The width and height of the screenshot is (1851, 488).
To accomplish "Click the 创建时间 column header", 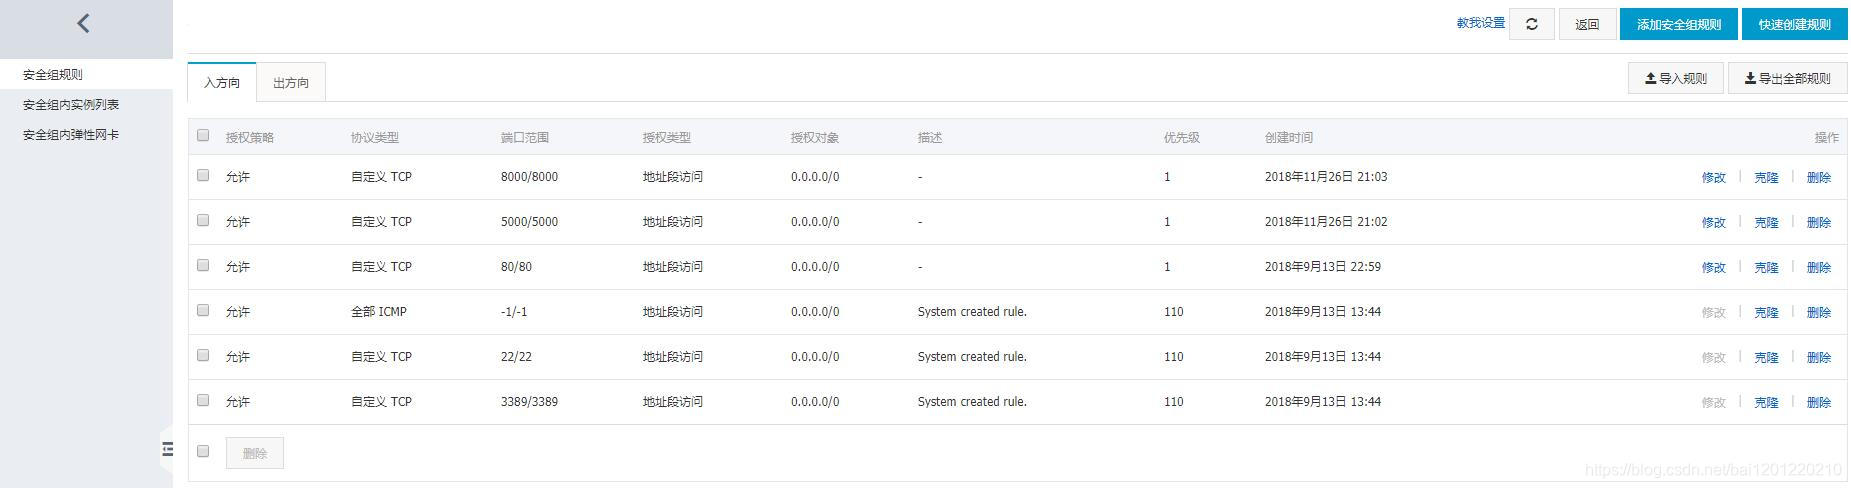I will click(1289, 137).
